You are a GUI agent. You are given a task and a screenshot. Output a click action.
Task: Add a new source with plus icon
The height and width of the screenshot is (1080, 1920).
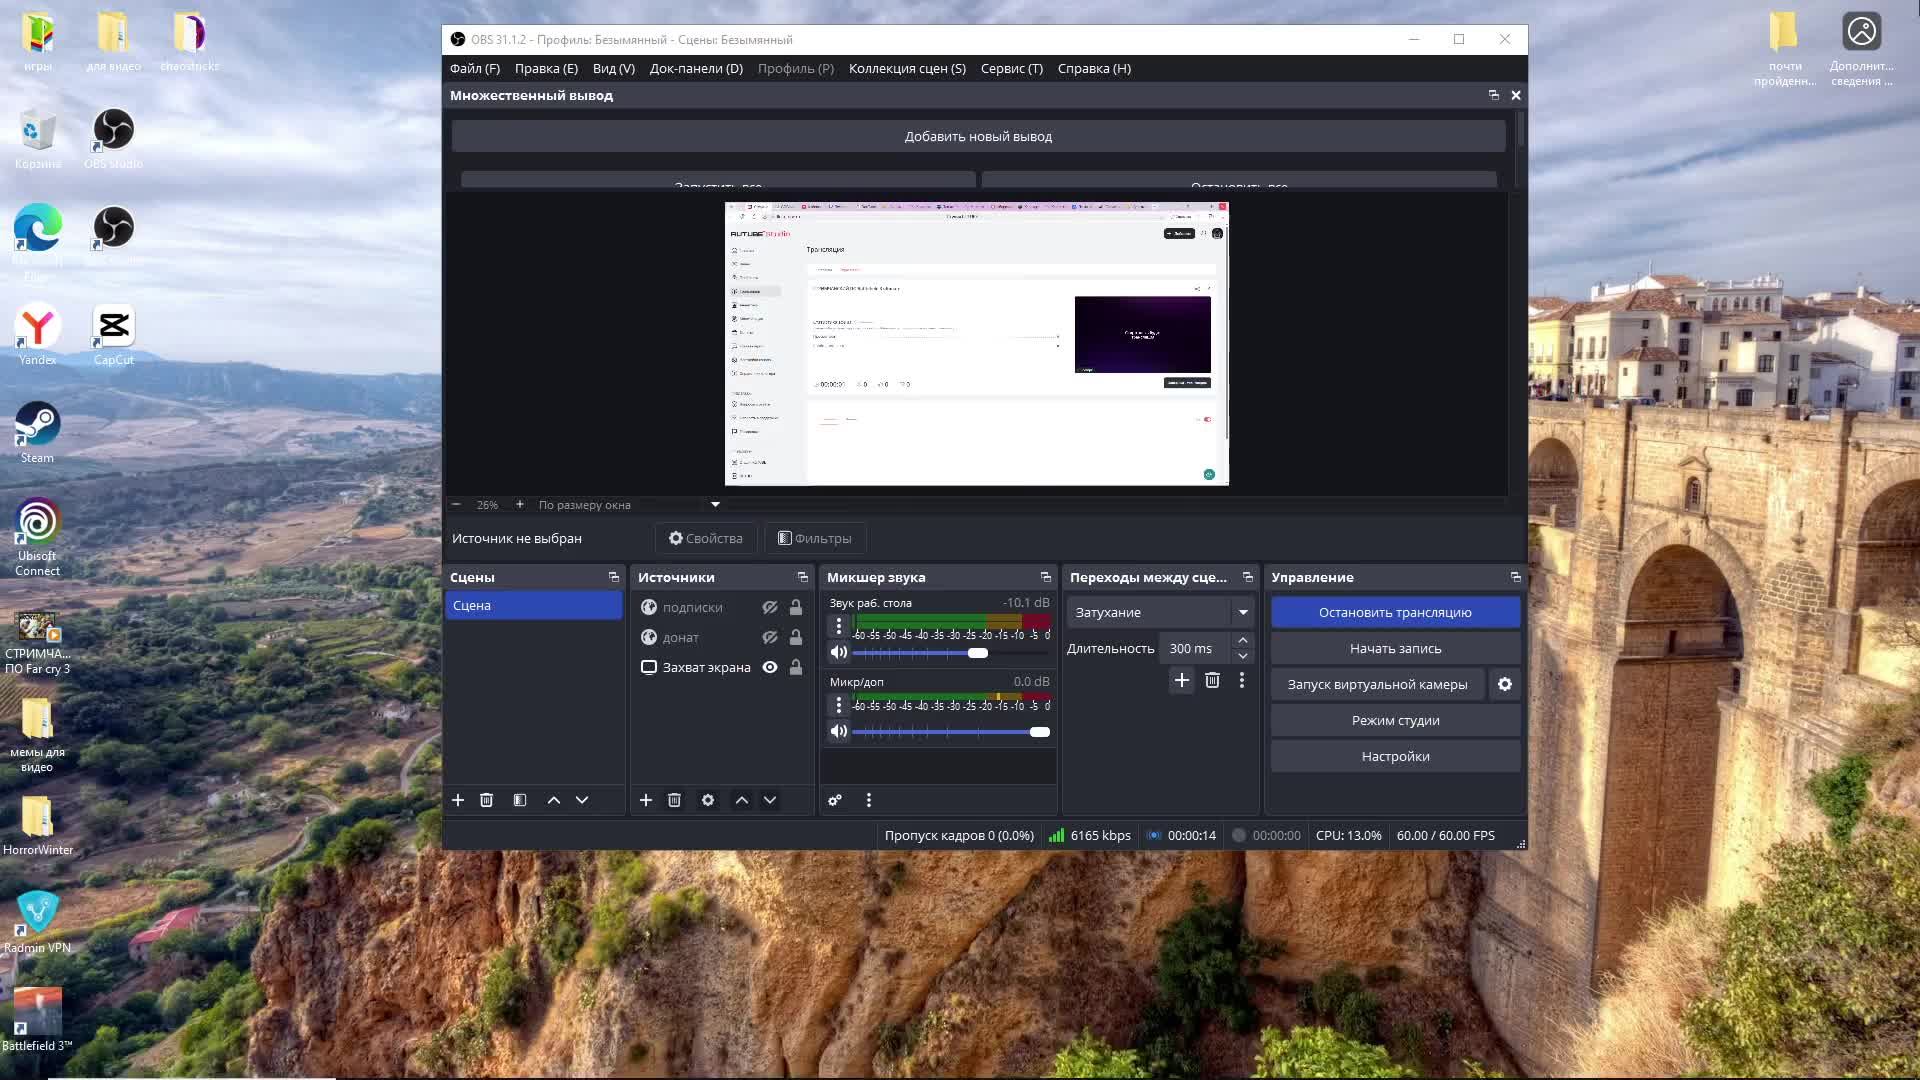tap(646, 800)
